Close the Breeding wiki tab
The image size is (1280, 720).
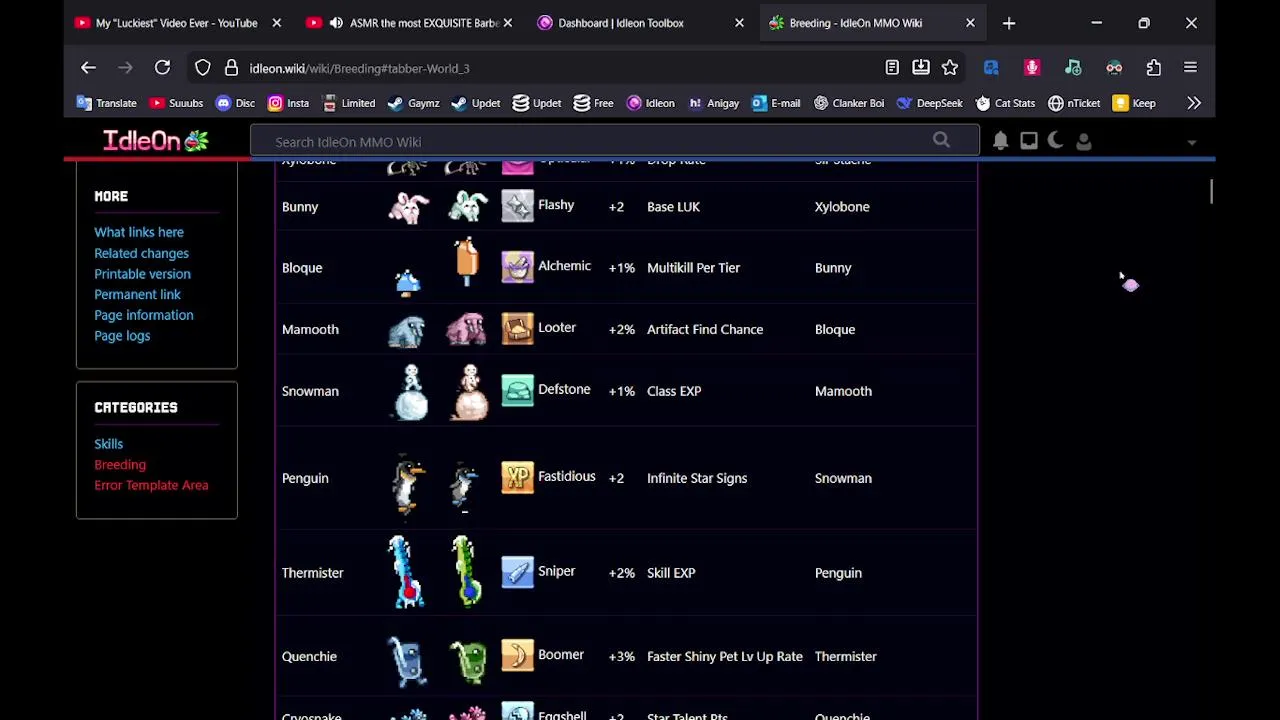pos(970,23)
